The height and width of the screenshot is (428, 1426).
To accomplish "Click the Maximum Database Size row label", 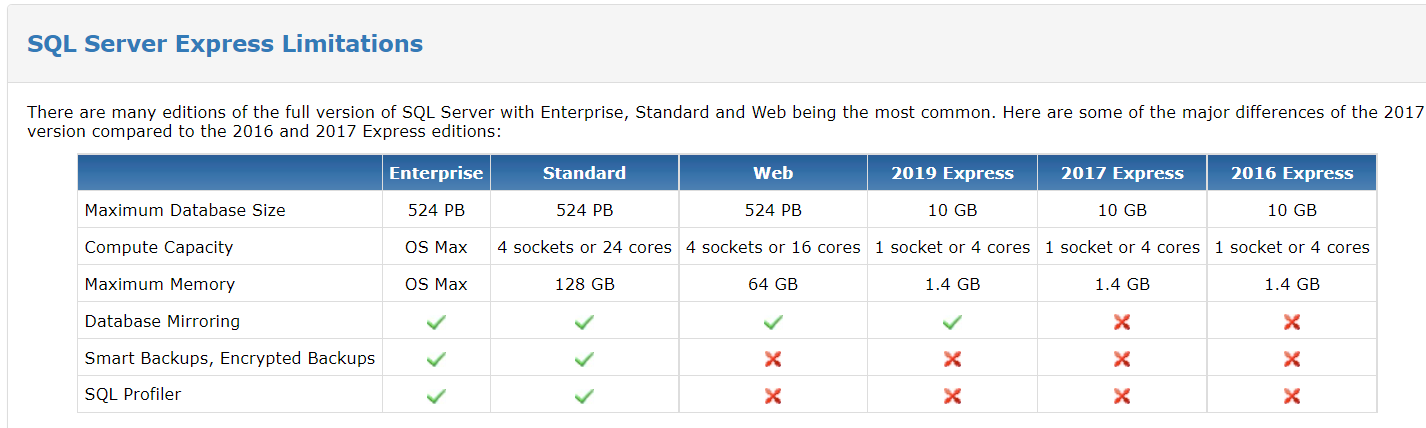I will (x=185, y=211).
